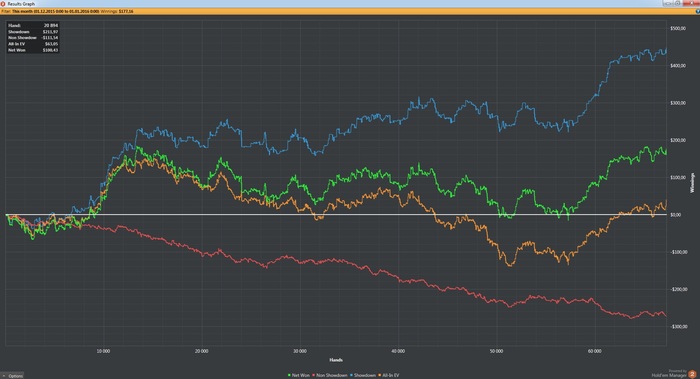Click the $0,00 axis label
This screenshot has width=700, height=379.
tap(676, 215)
